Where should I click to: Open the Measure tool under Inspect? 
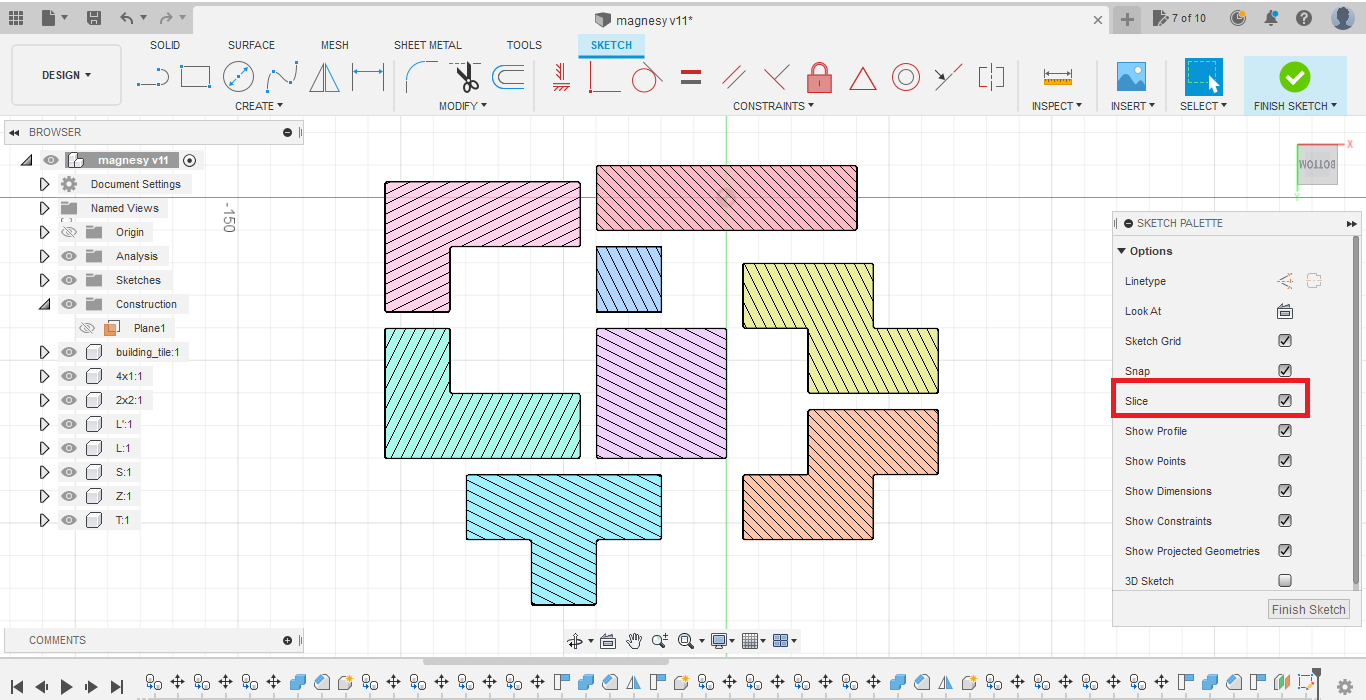pyautogui.click(x=1057, y=76)
